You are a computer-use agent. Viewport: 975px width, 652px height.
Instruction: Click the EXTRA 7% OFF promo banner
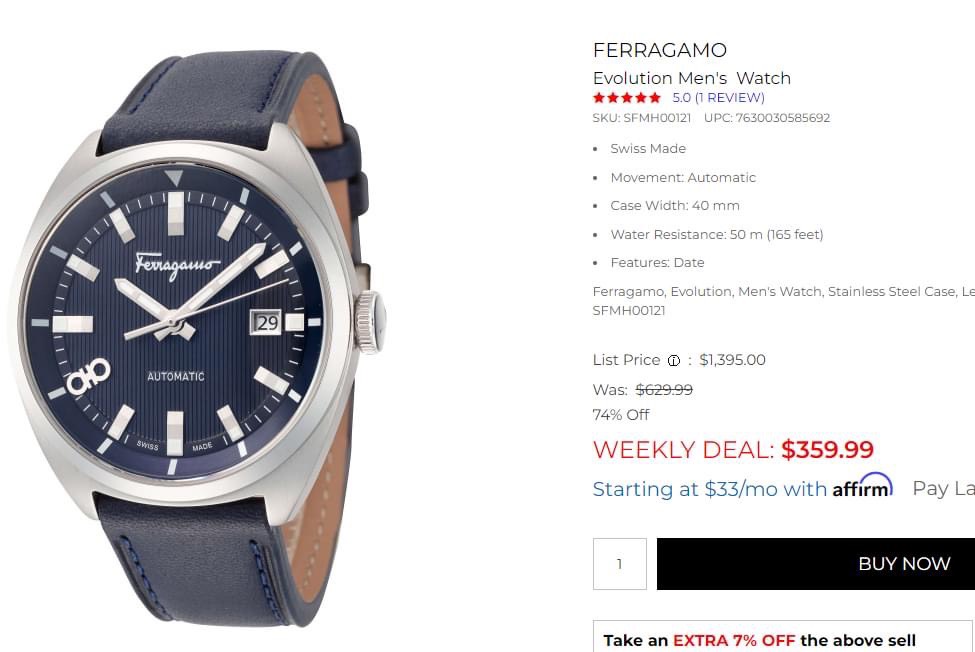coord(760,640)
